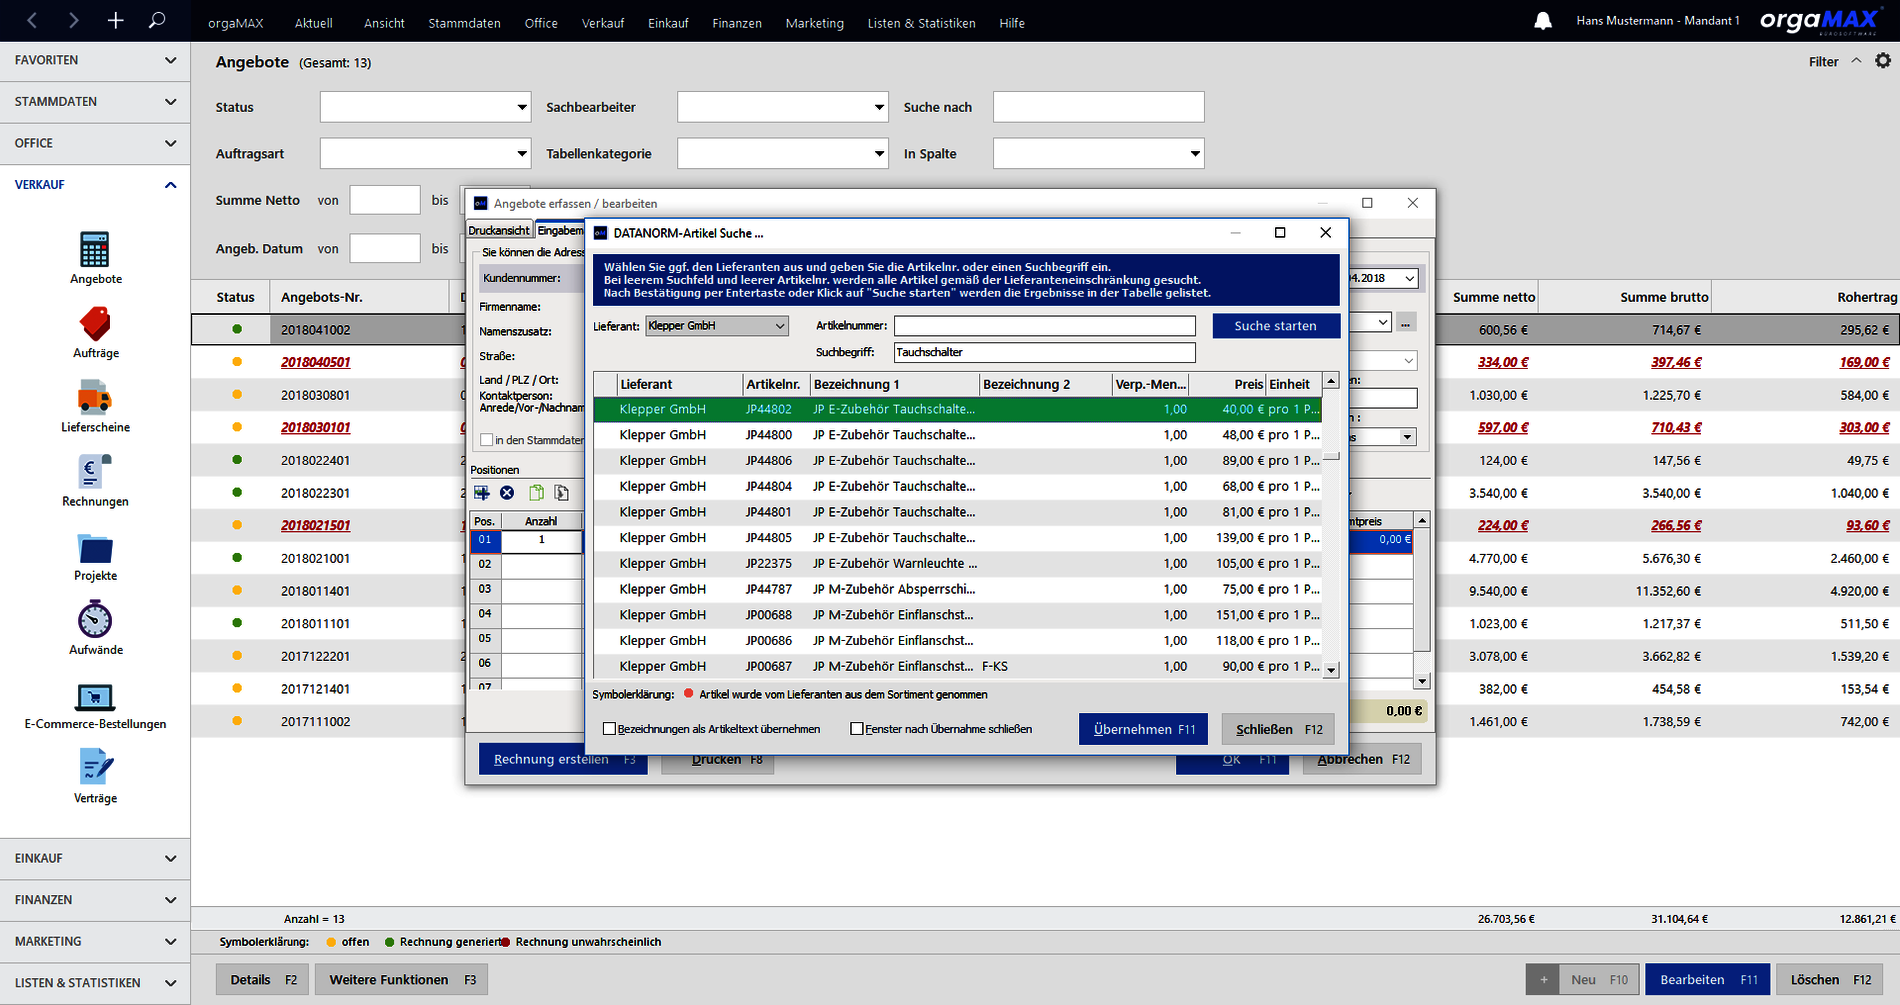The width and height of the screenshot is (1900, 1005).
Task: Open E-Commerce-Bestellungen icon
Action: point(95,696)
